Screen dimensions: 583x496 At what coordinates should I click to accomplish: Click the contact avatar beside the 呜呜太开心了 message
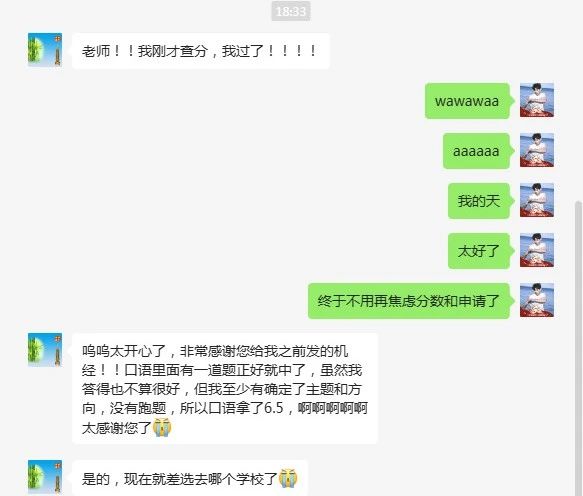pyautogui.click(x=45, y=350)
